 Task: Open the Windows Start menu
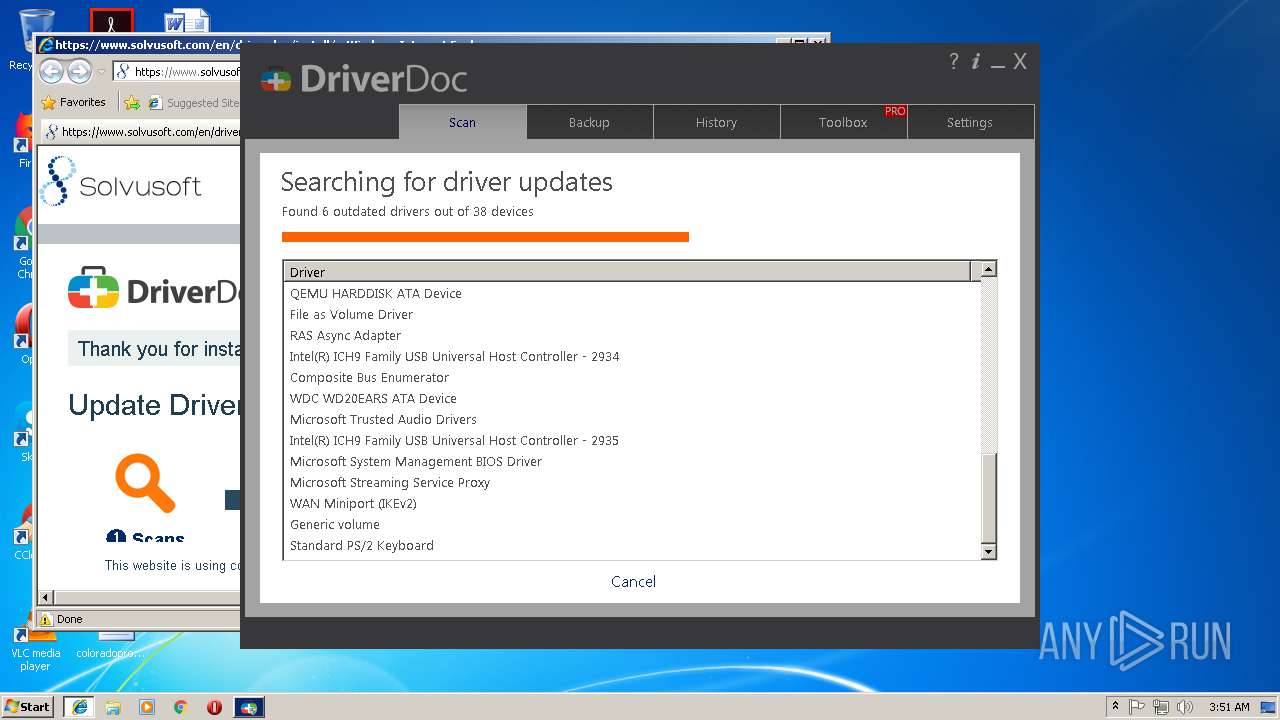[28, 706]
